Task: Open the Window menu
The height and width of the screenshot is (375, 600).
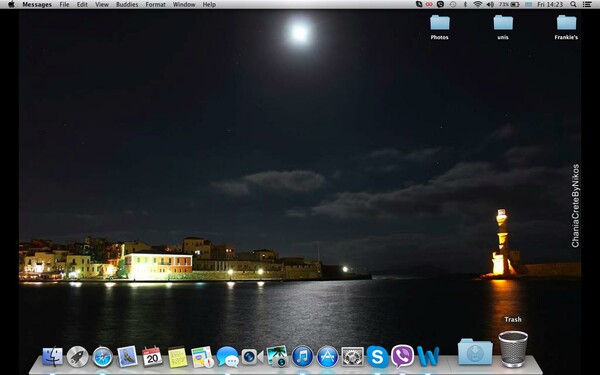Action: tap(184, 5)
